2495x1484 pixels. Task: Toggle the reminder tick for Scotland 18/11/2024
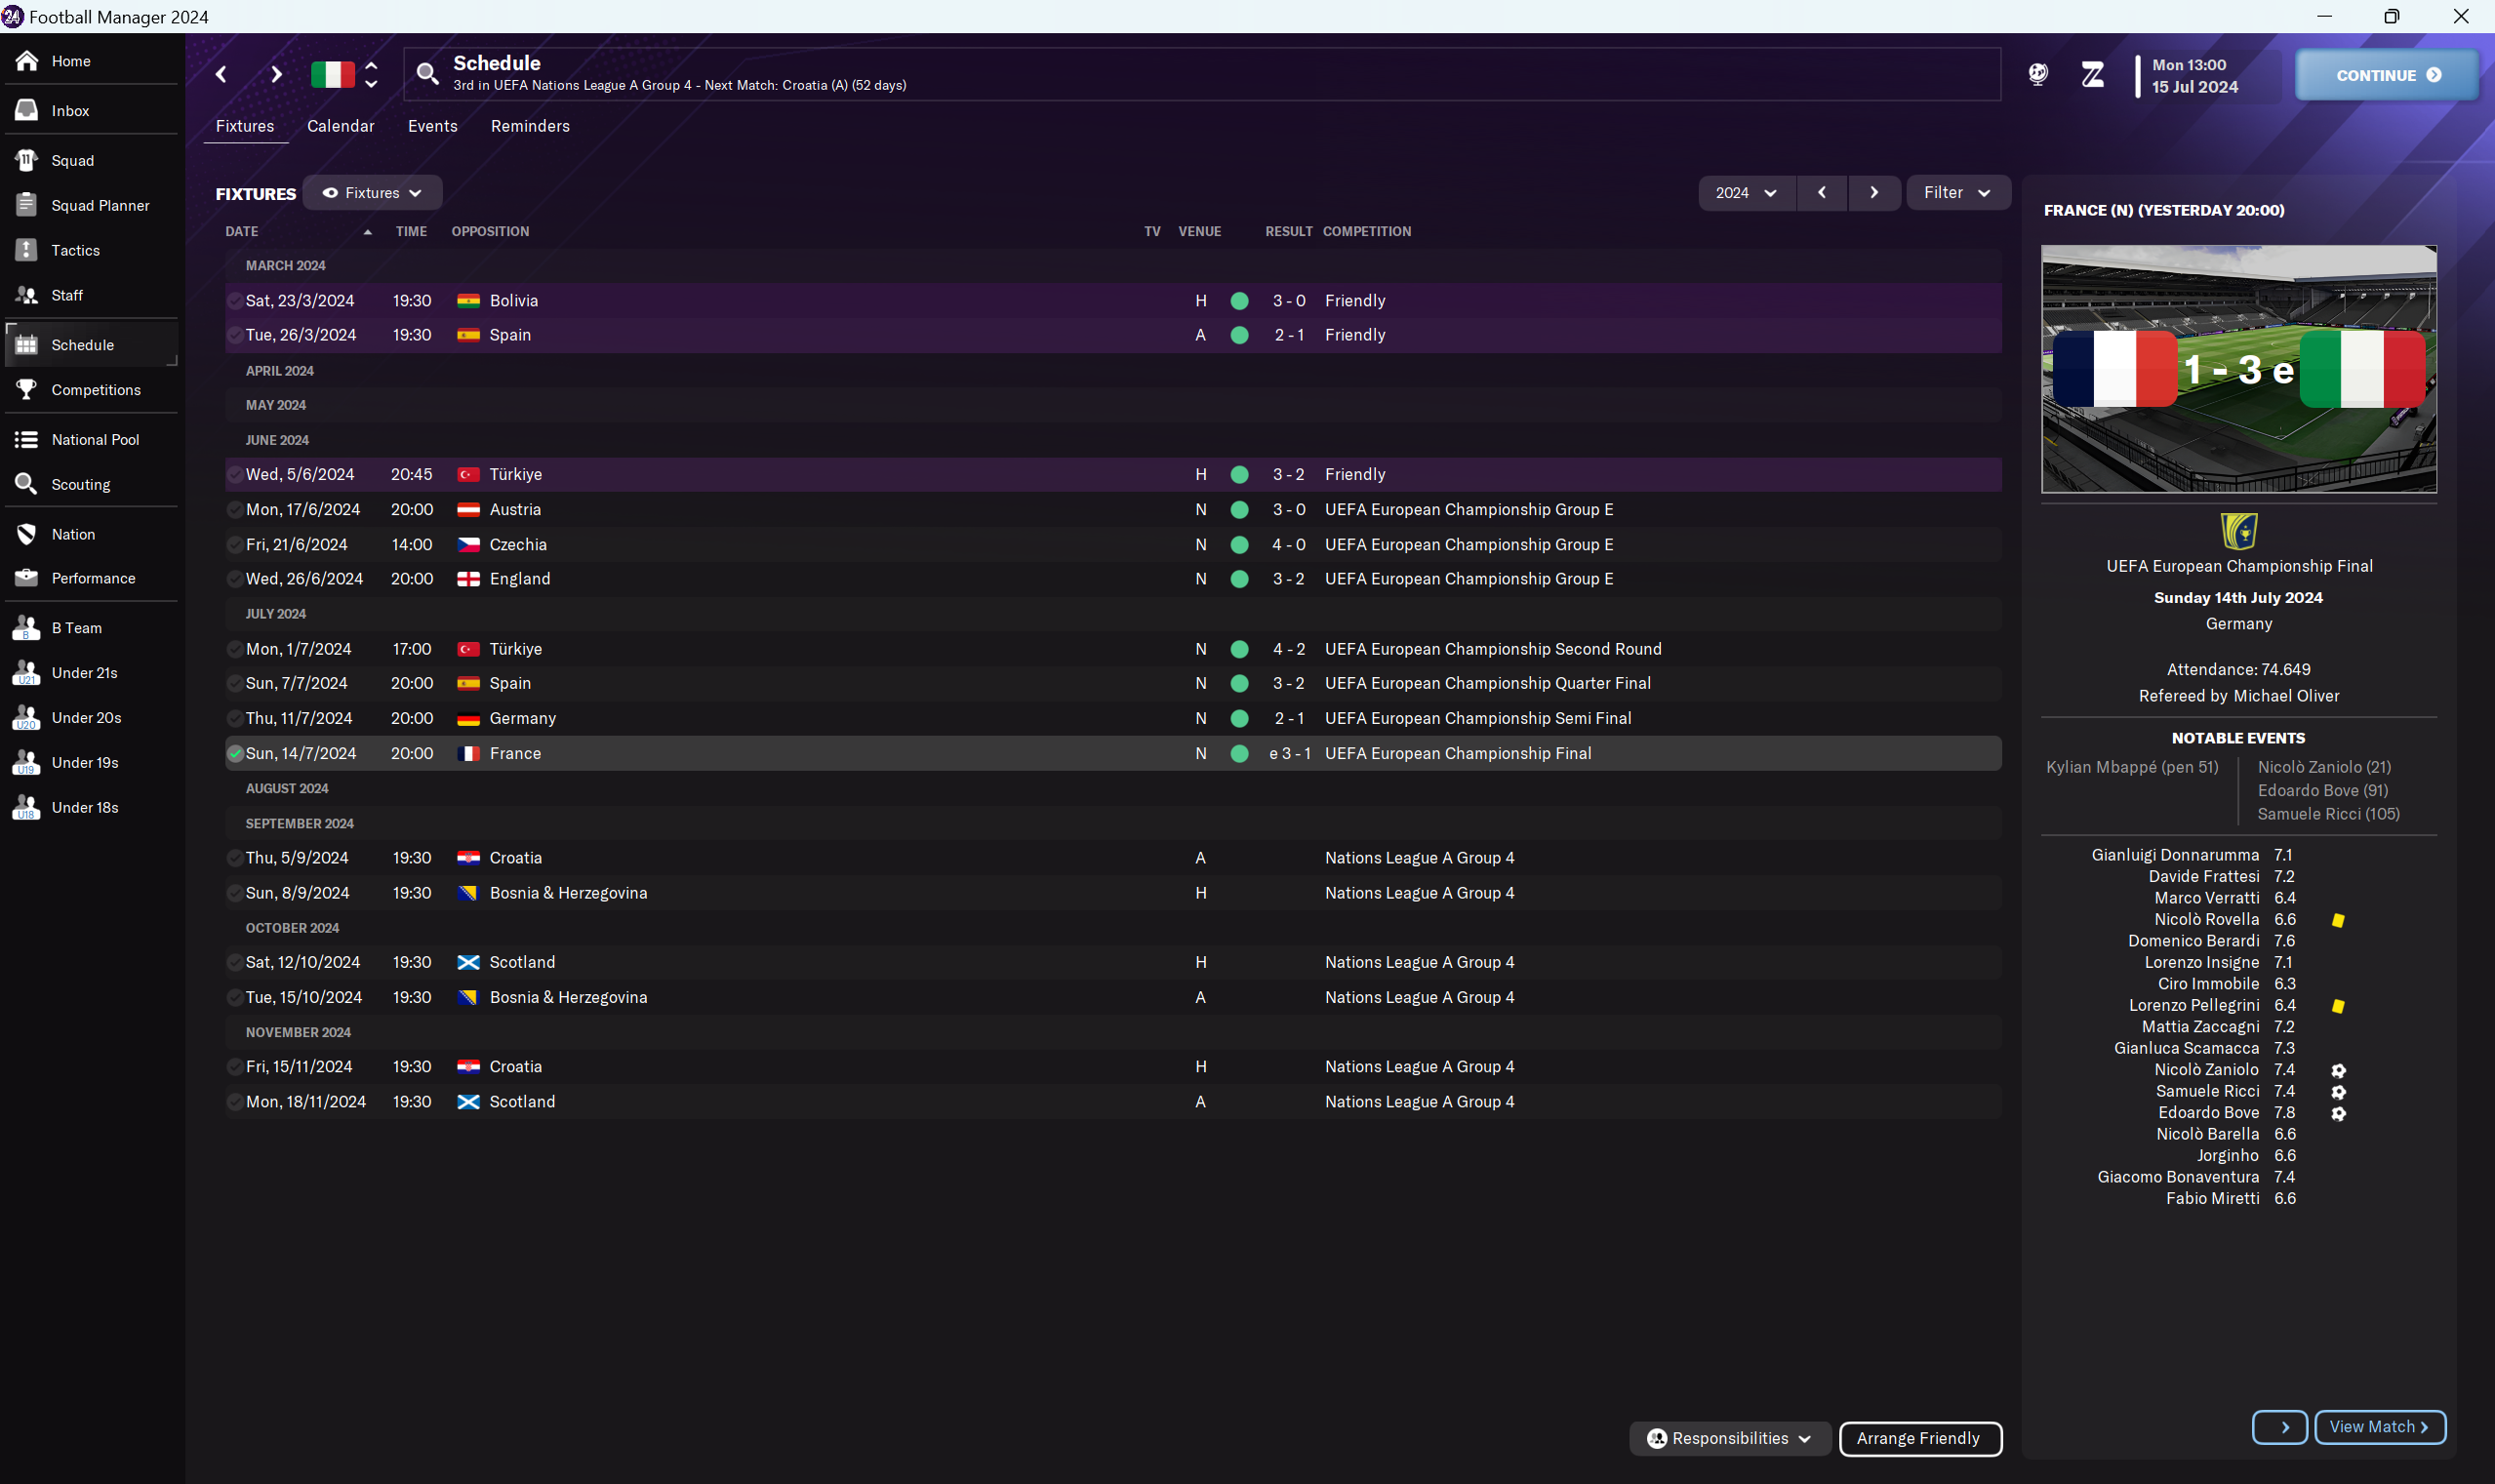click(235, 1102)
